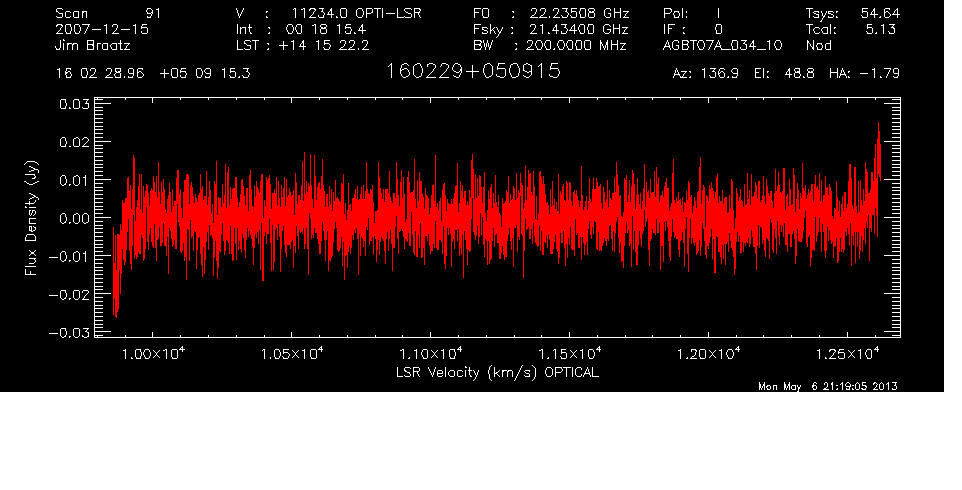Click y-axis tick label 0.01

click(74, 180)
